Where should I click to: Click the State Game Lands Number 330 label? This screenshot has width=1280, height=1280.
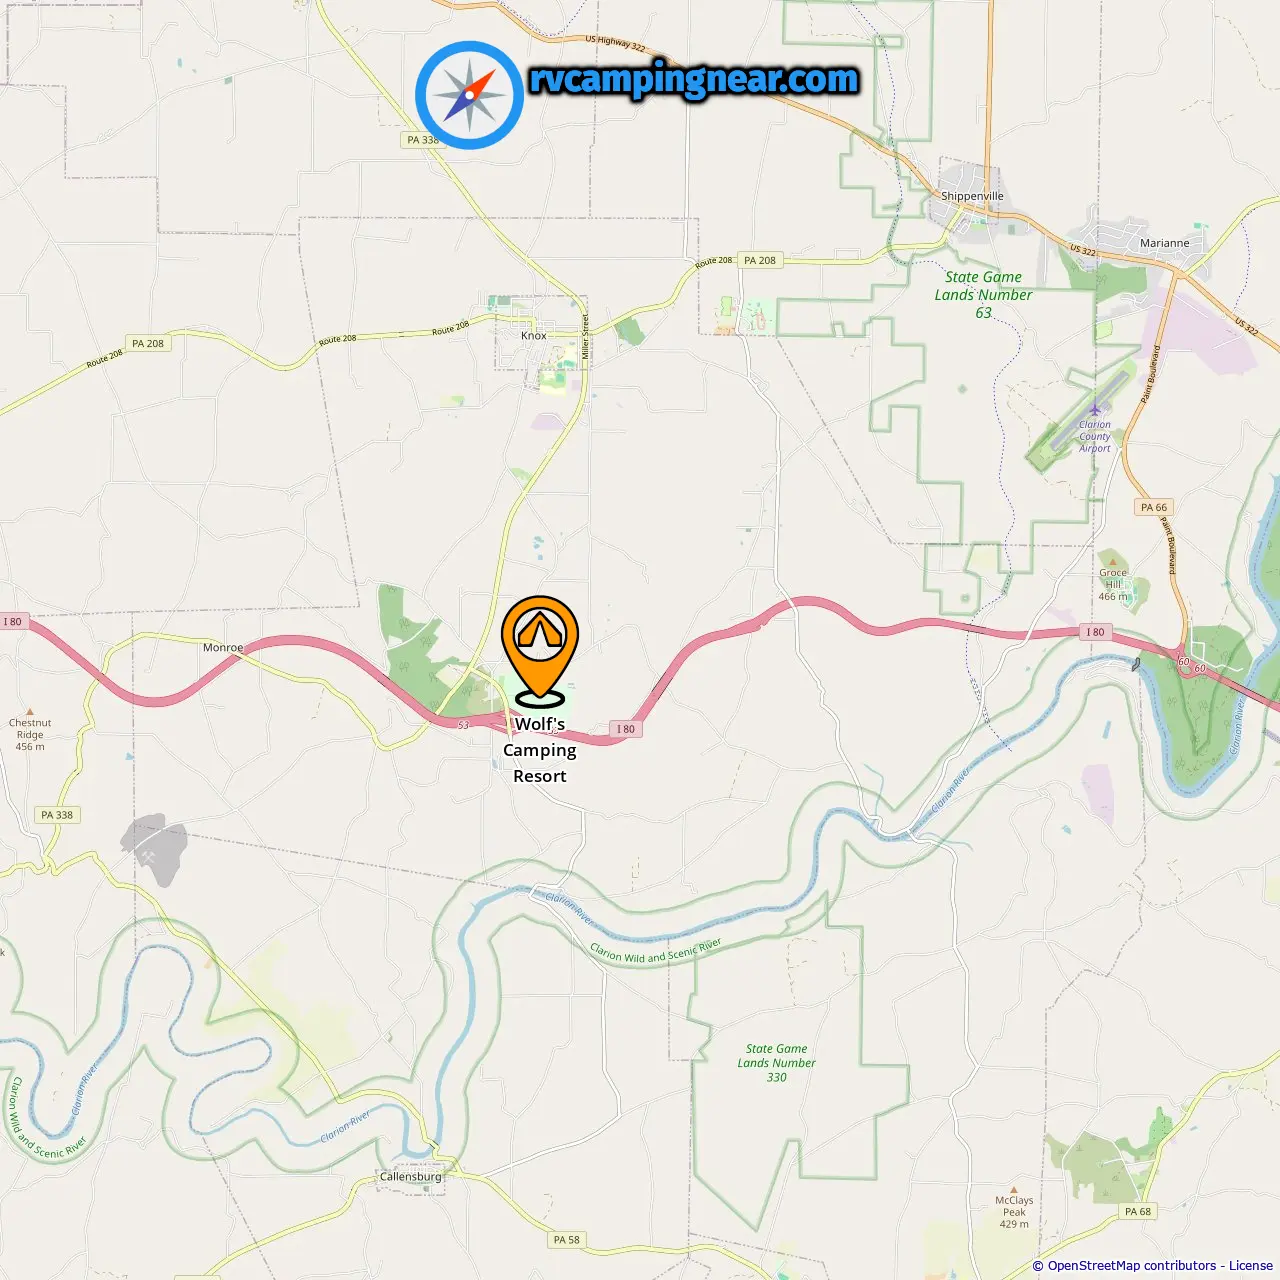pyautogui.click(x=777, y=1063)
